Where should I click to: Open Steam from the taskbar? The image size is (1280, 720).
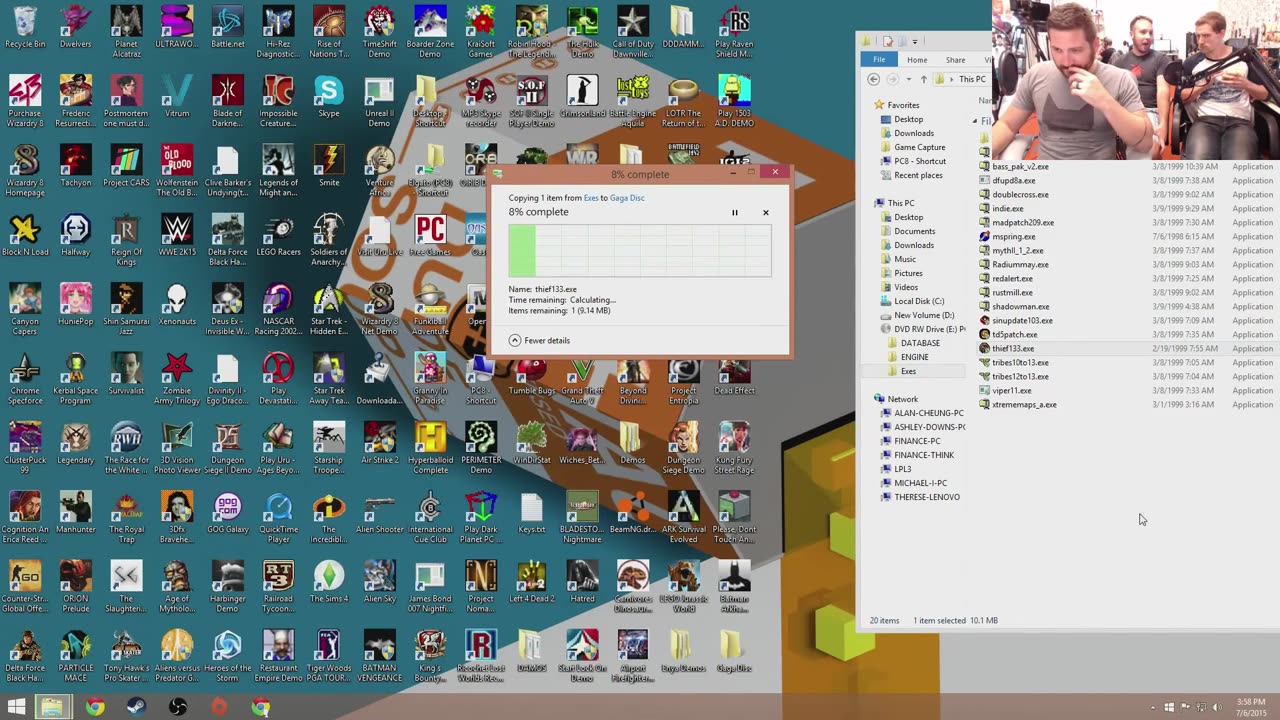pyautogui.click(x=136, y=707)
